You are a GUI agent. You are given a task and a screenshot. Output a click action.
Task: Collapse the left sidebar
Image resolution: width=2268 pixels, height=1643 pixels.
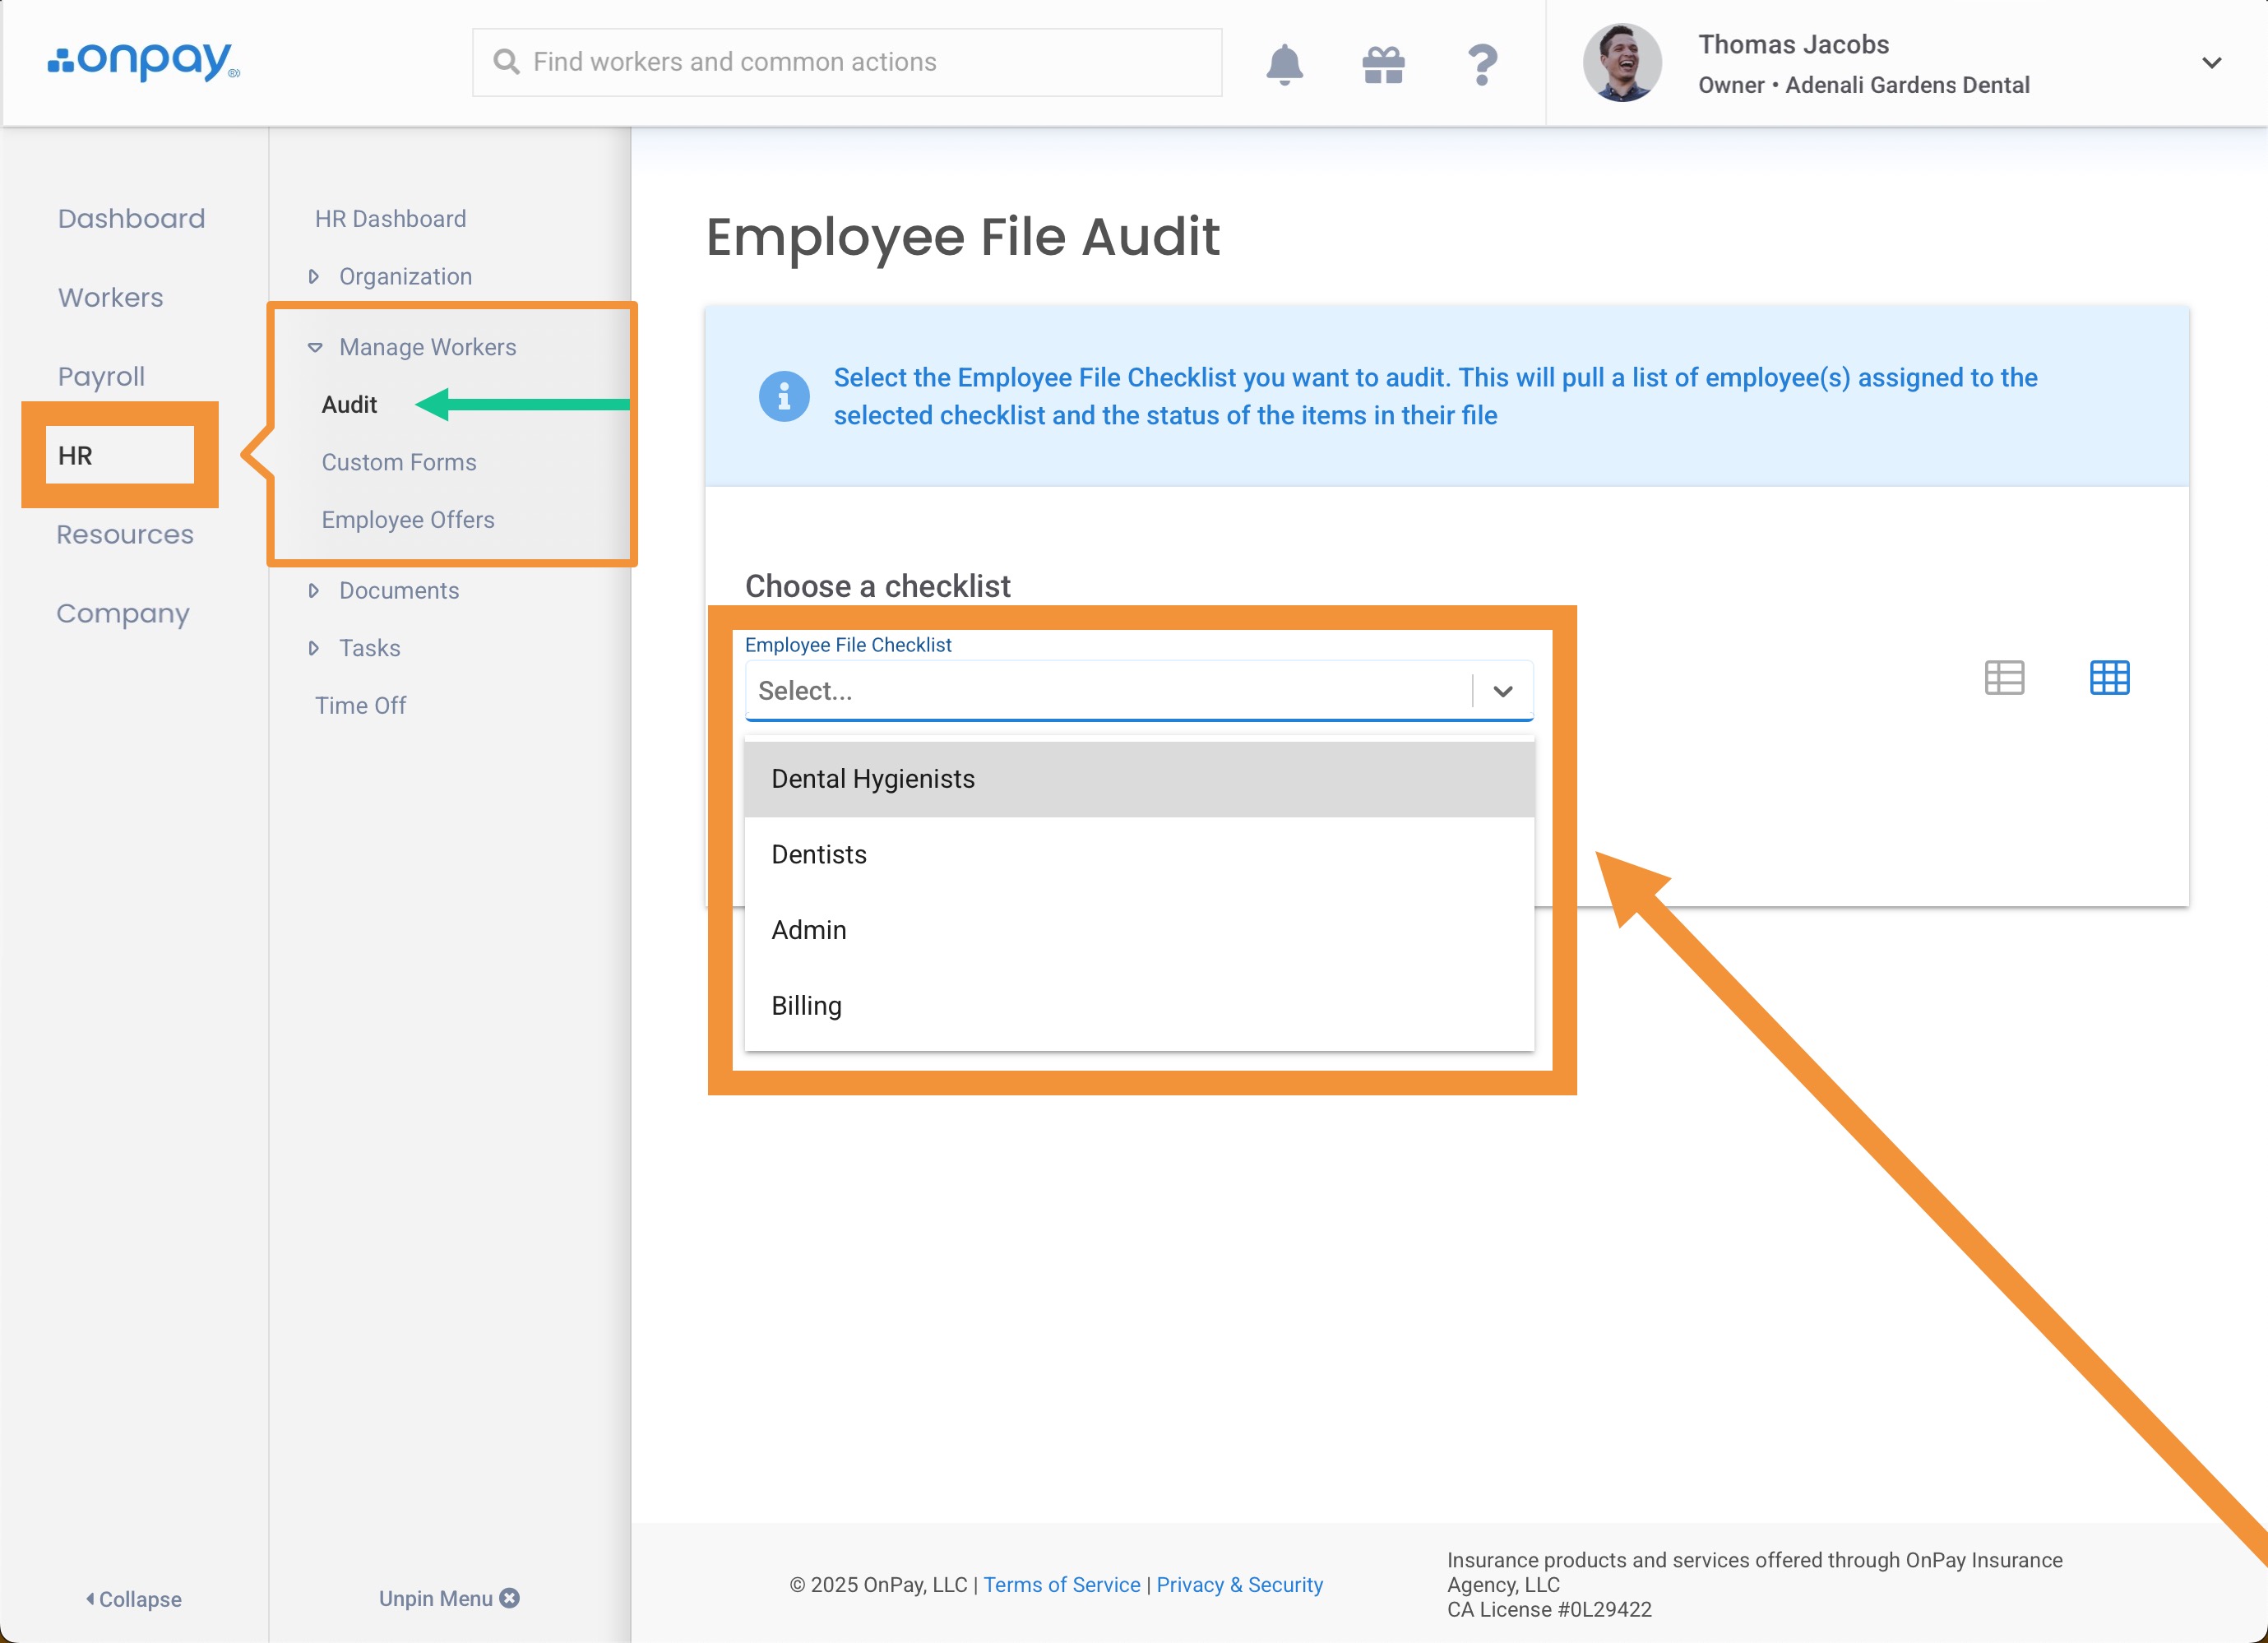(134, 1598)
